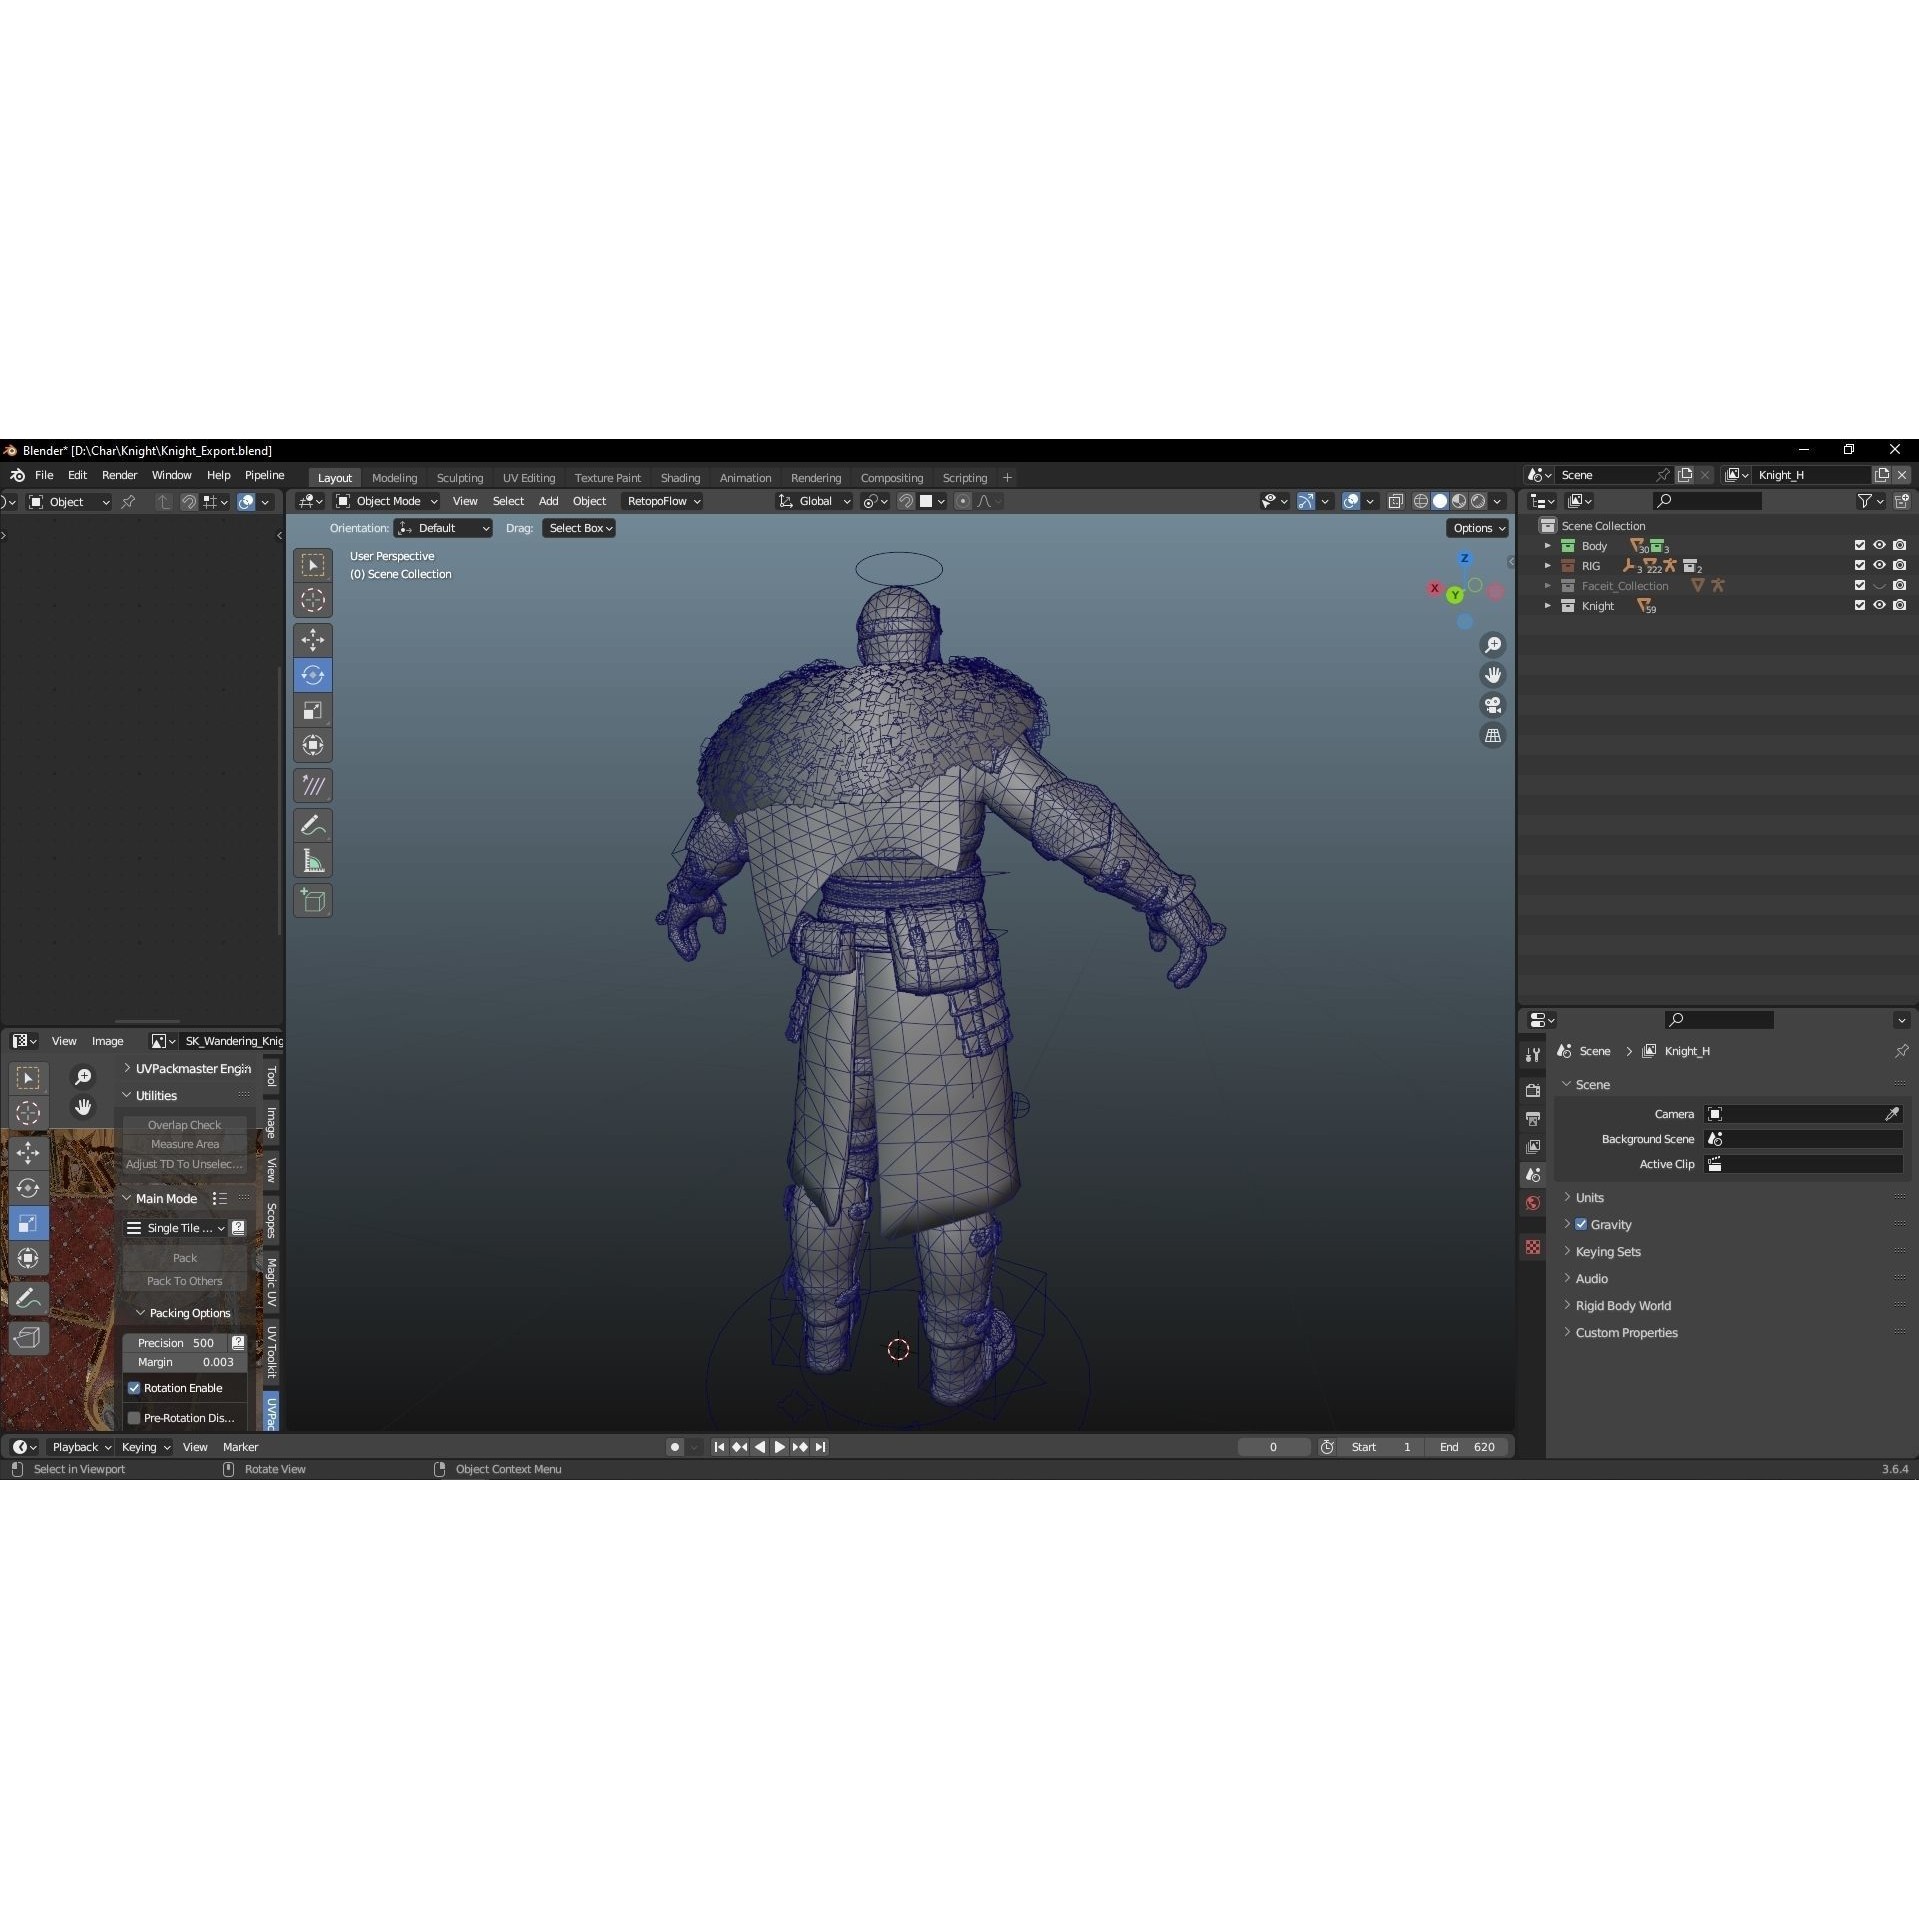Expand the RIG collection
Image resolution: width=1919 pixels, height=1919 pixels.
(1549, 565)
